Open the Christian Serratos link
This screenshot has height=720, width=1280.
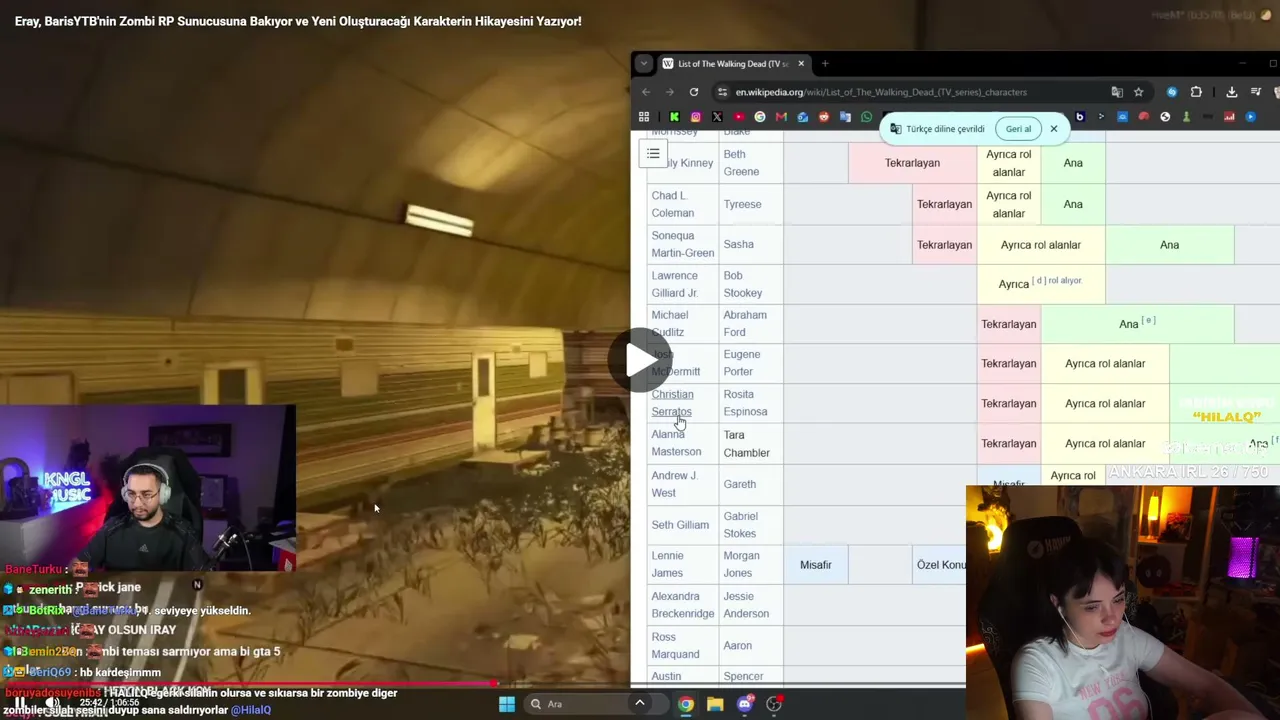[x=672, y=403]
